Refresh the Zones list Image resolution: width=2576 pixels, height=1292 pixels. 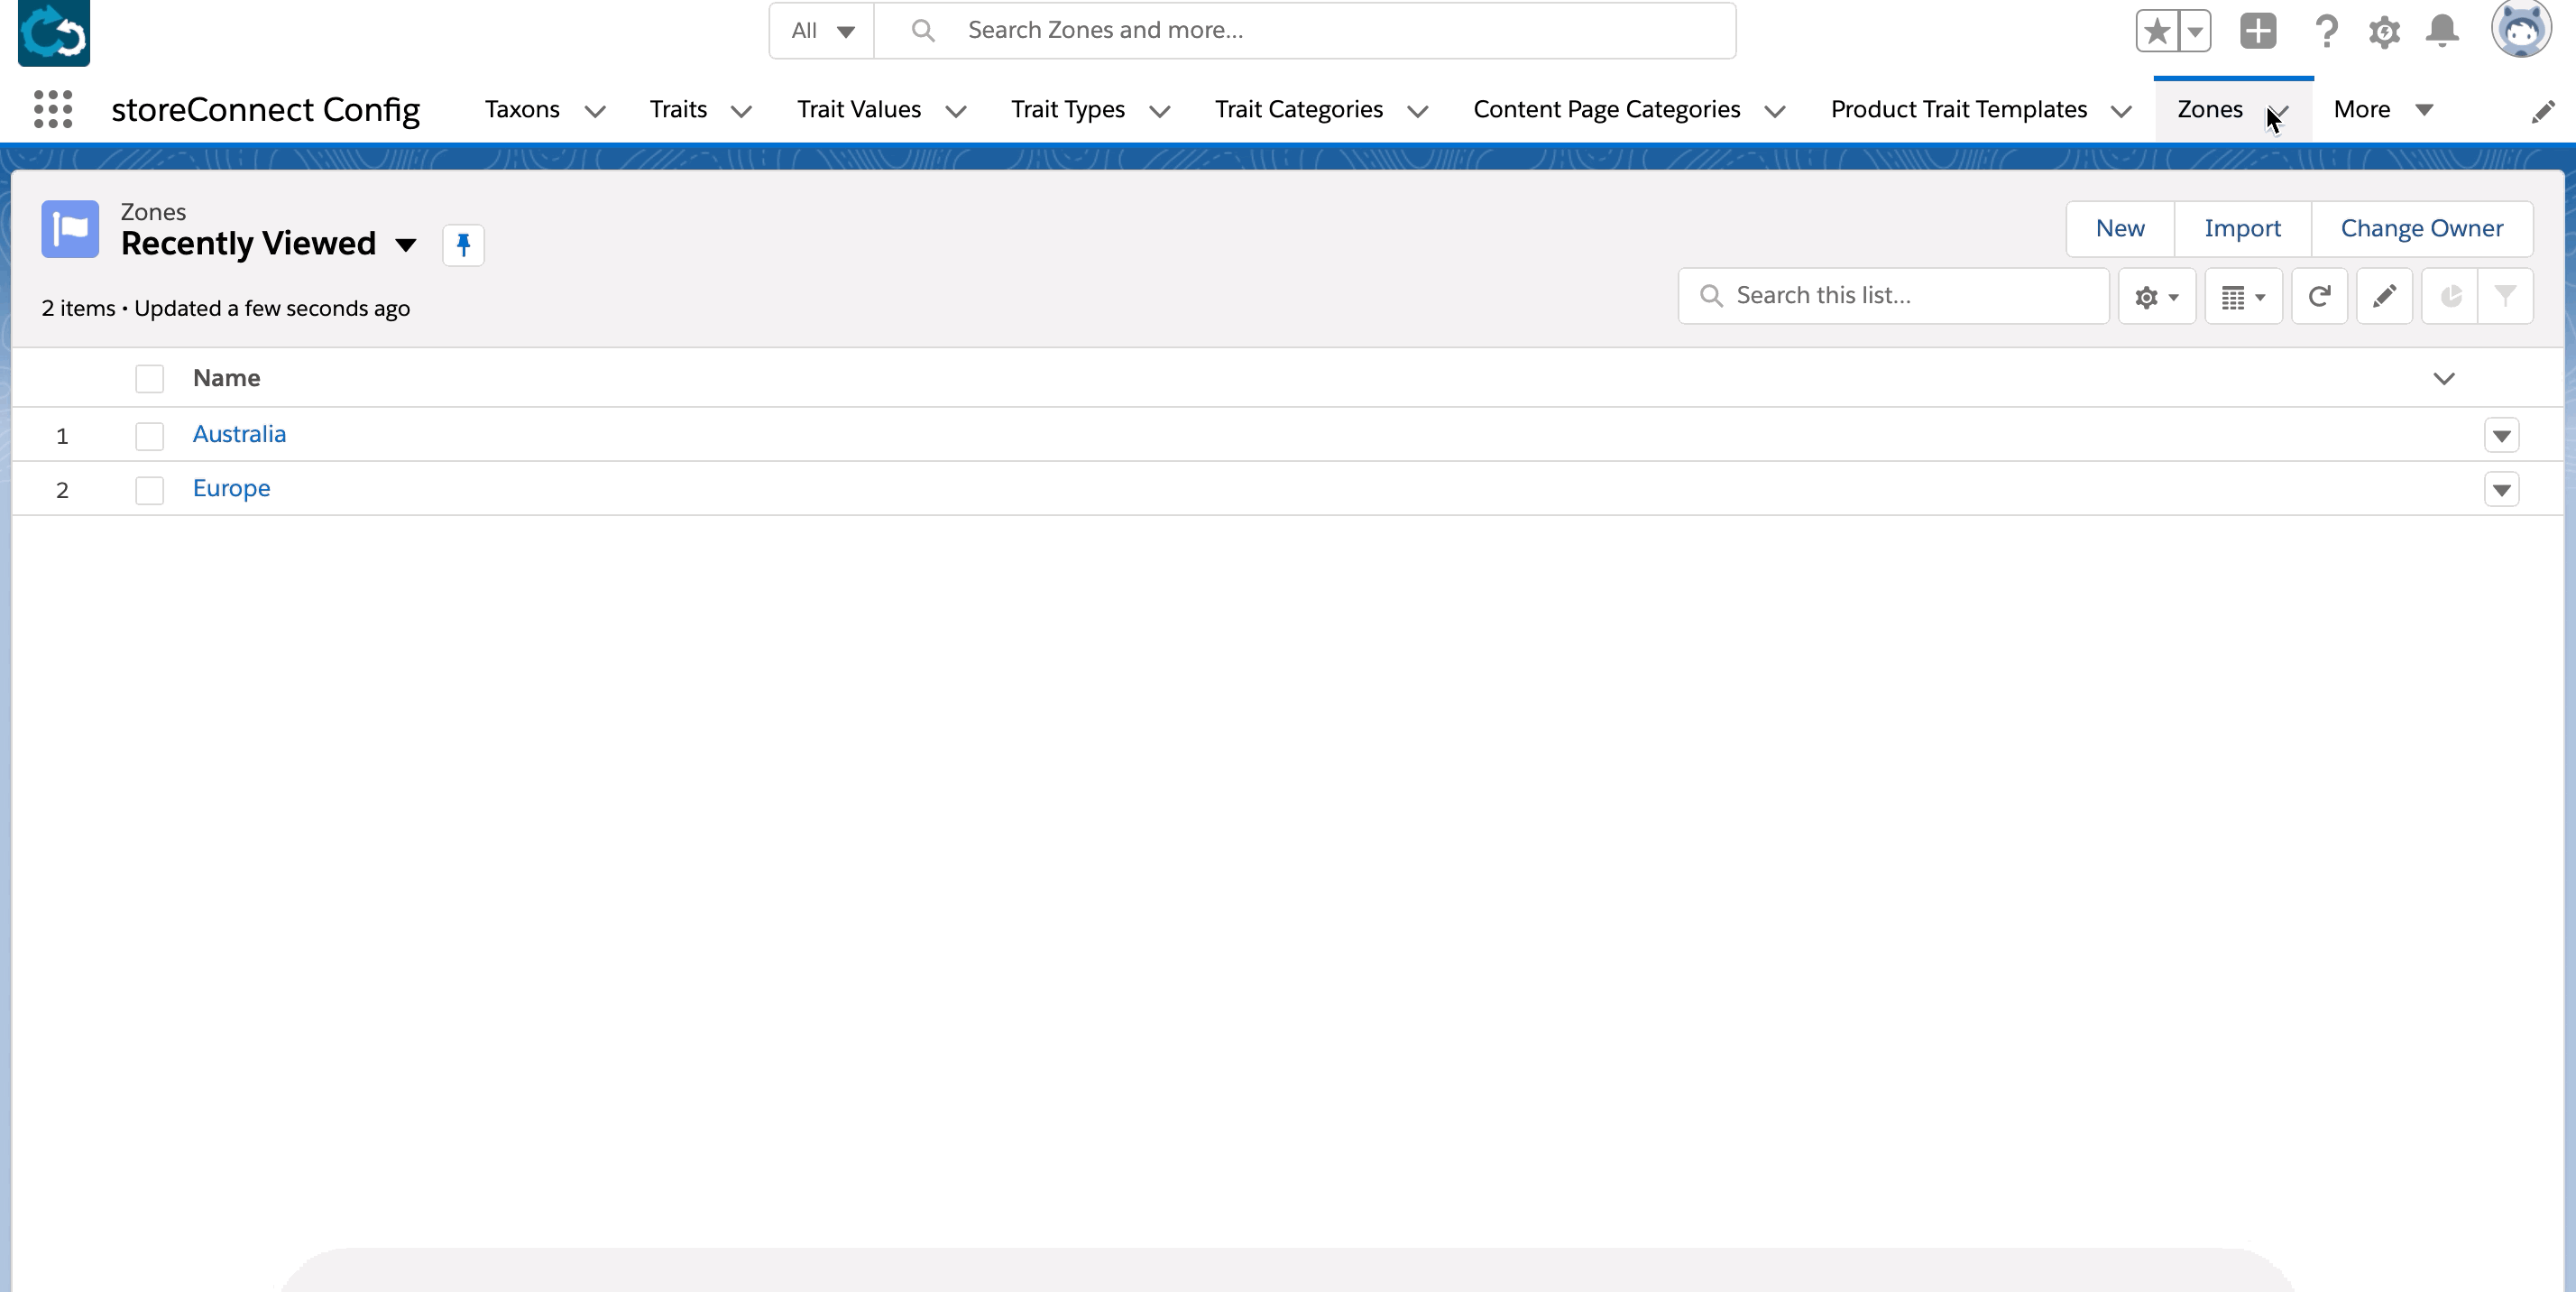pyautogui.click(x=2319, y=296)
